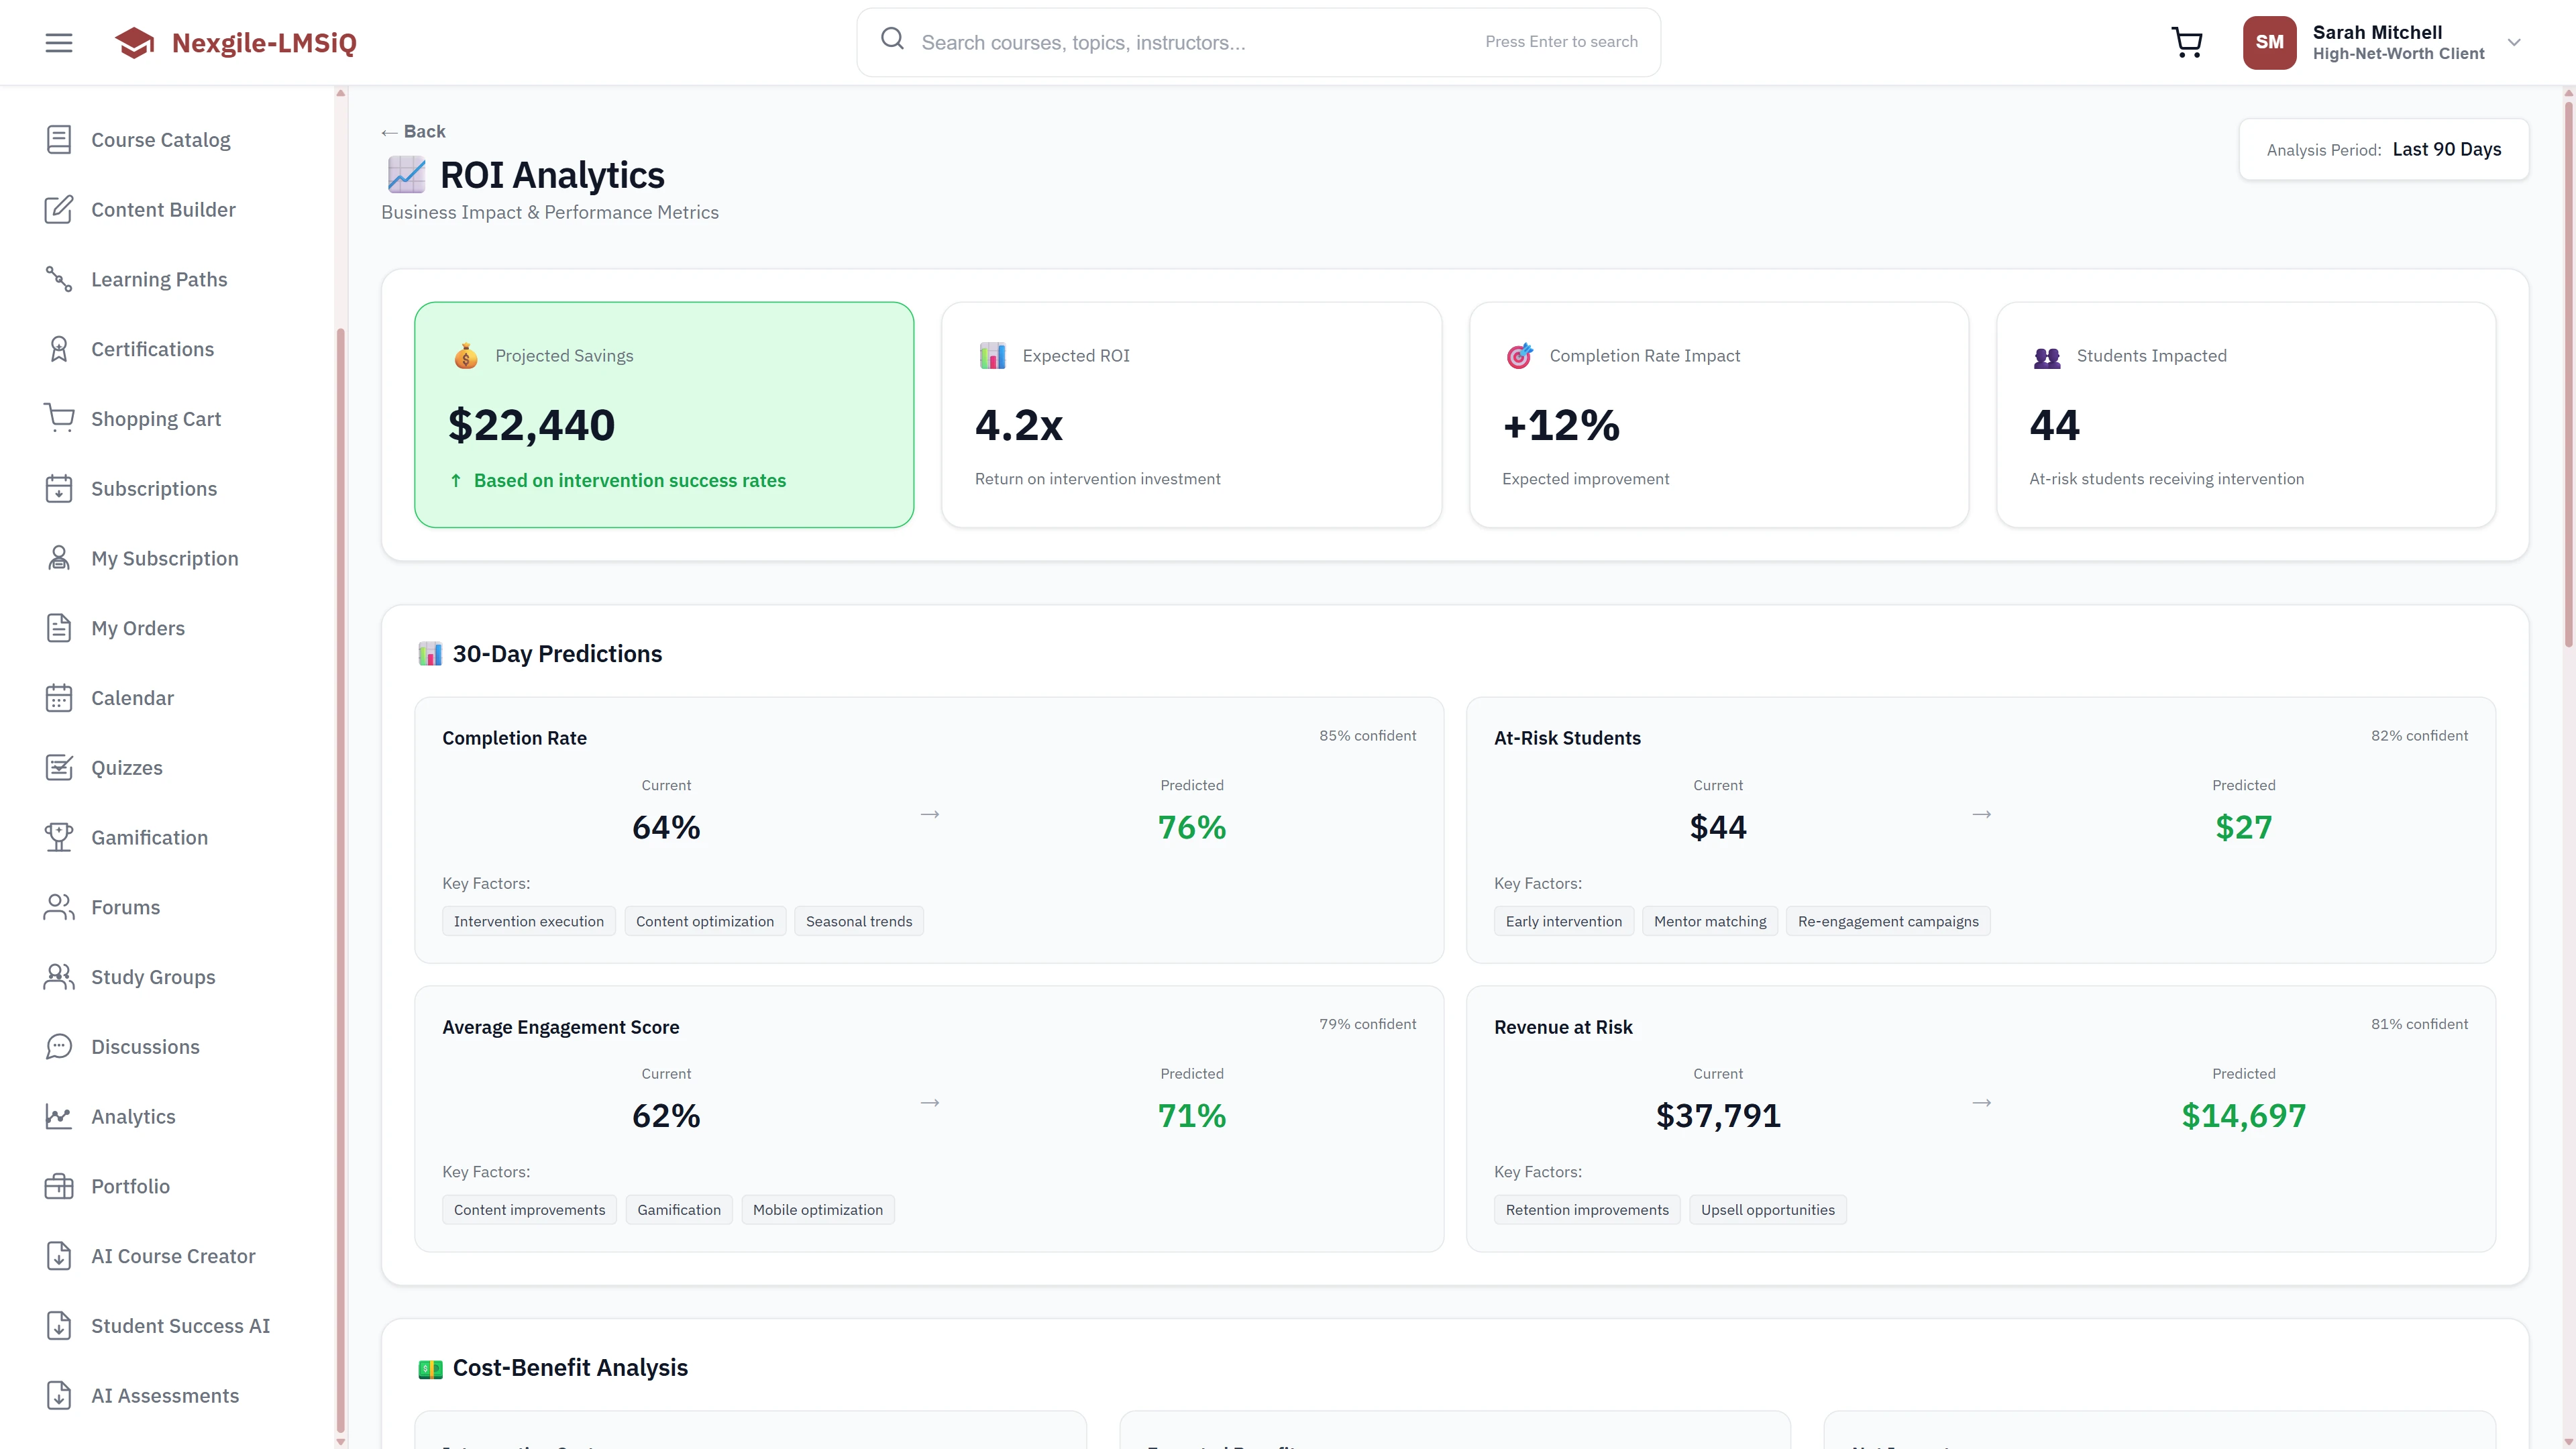This screenshot has width=2576, height=1449.
Task: Open the shopping cart
Action: coord(2186,42)
